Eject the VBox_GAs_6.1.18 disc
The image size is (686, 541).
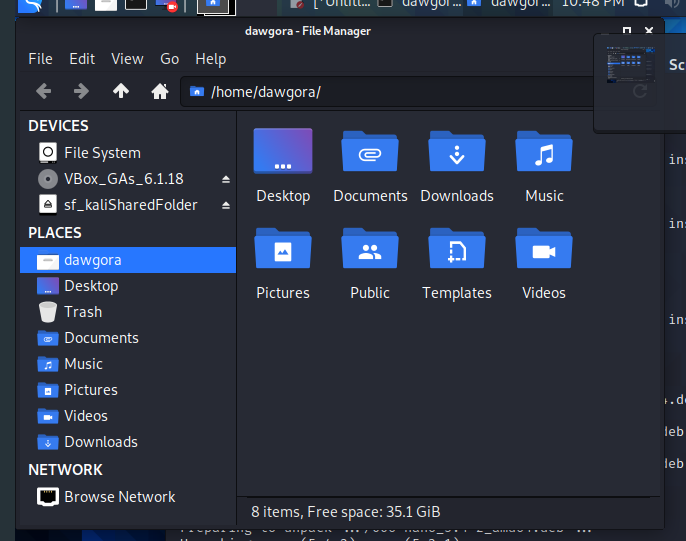225,179
